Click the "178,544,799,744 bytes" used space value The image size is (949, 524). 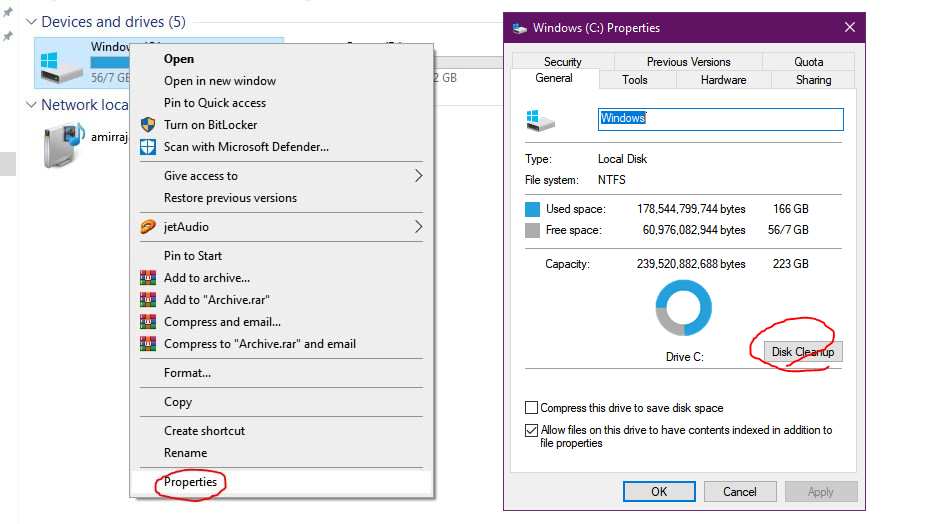click(691, 209)
